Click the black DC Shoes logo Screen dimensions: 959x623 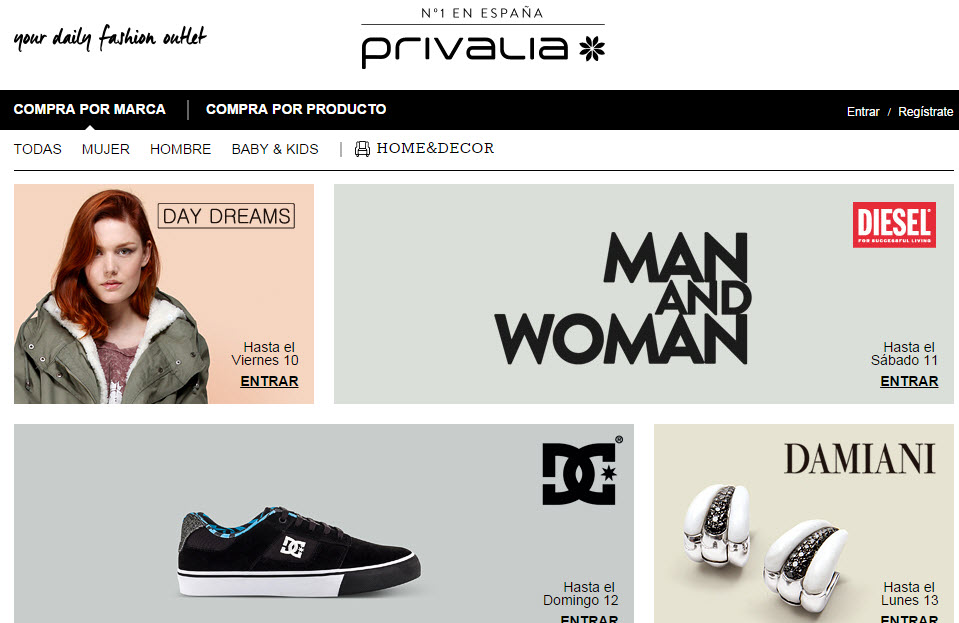tap(582, 473)
